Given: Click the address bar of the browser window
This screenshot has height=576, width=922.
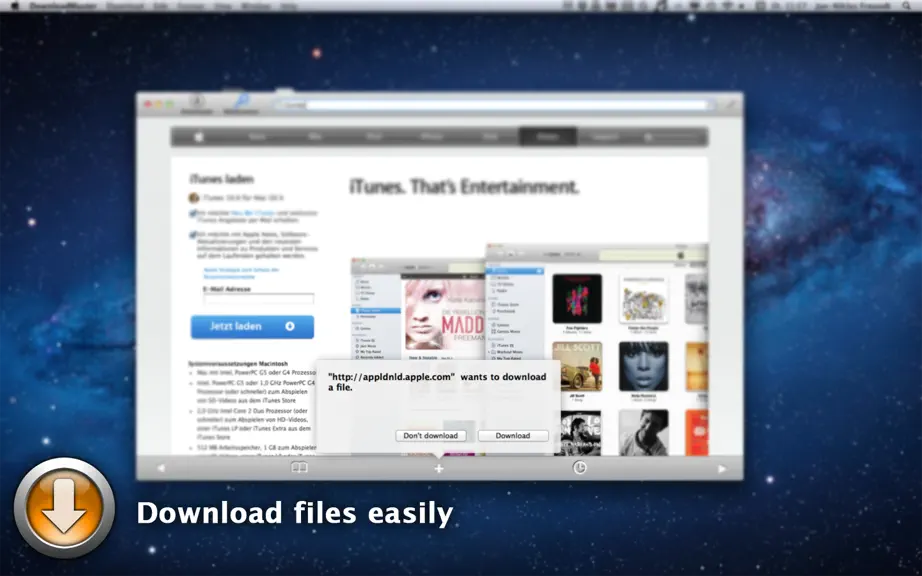Looking at the screenshot, I should (x=493, y=105).
